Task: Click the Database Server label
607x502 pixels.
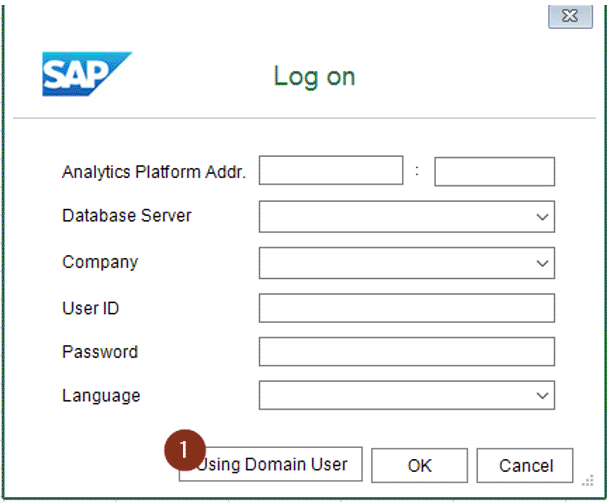Action: [x=127, y=216]
